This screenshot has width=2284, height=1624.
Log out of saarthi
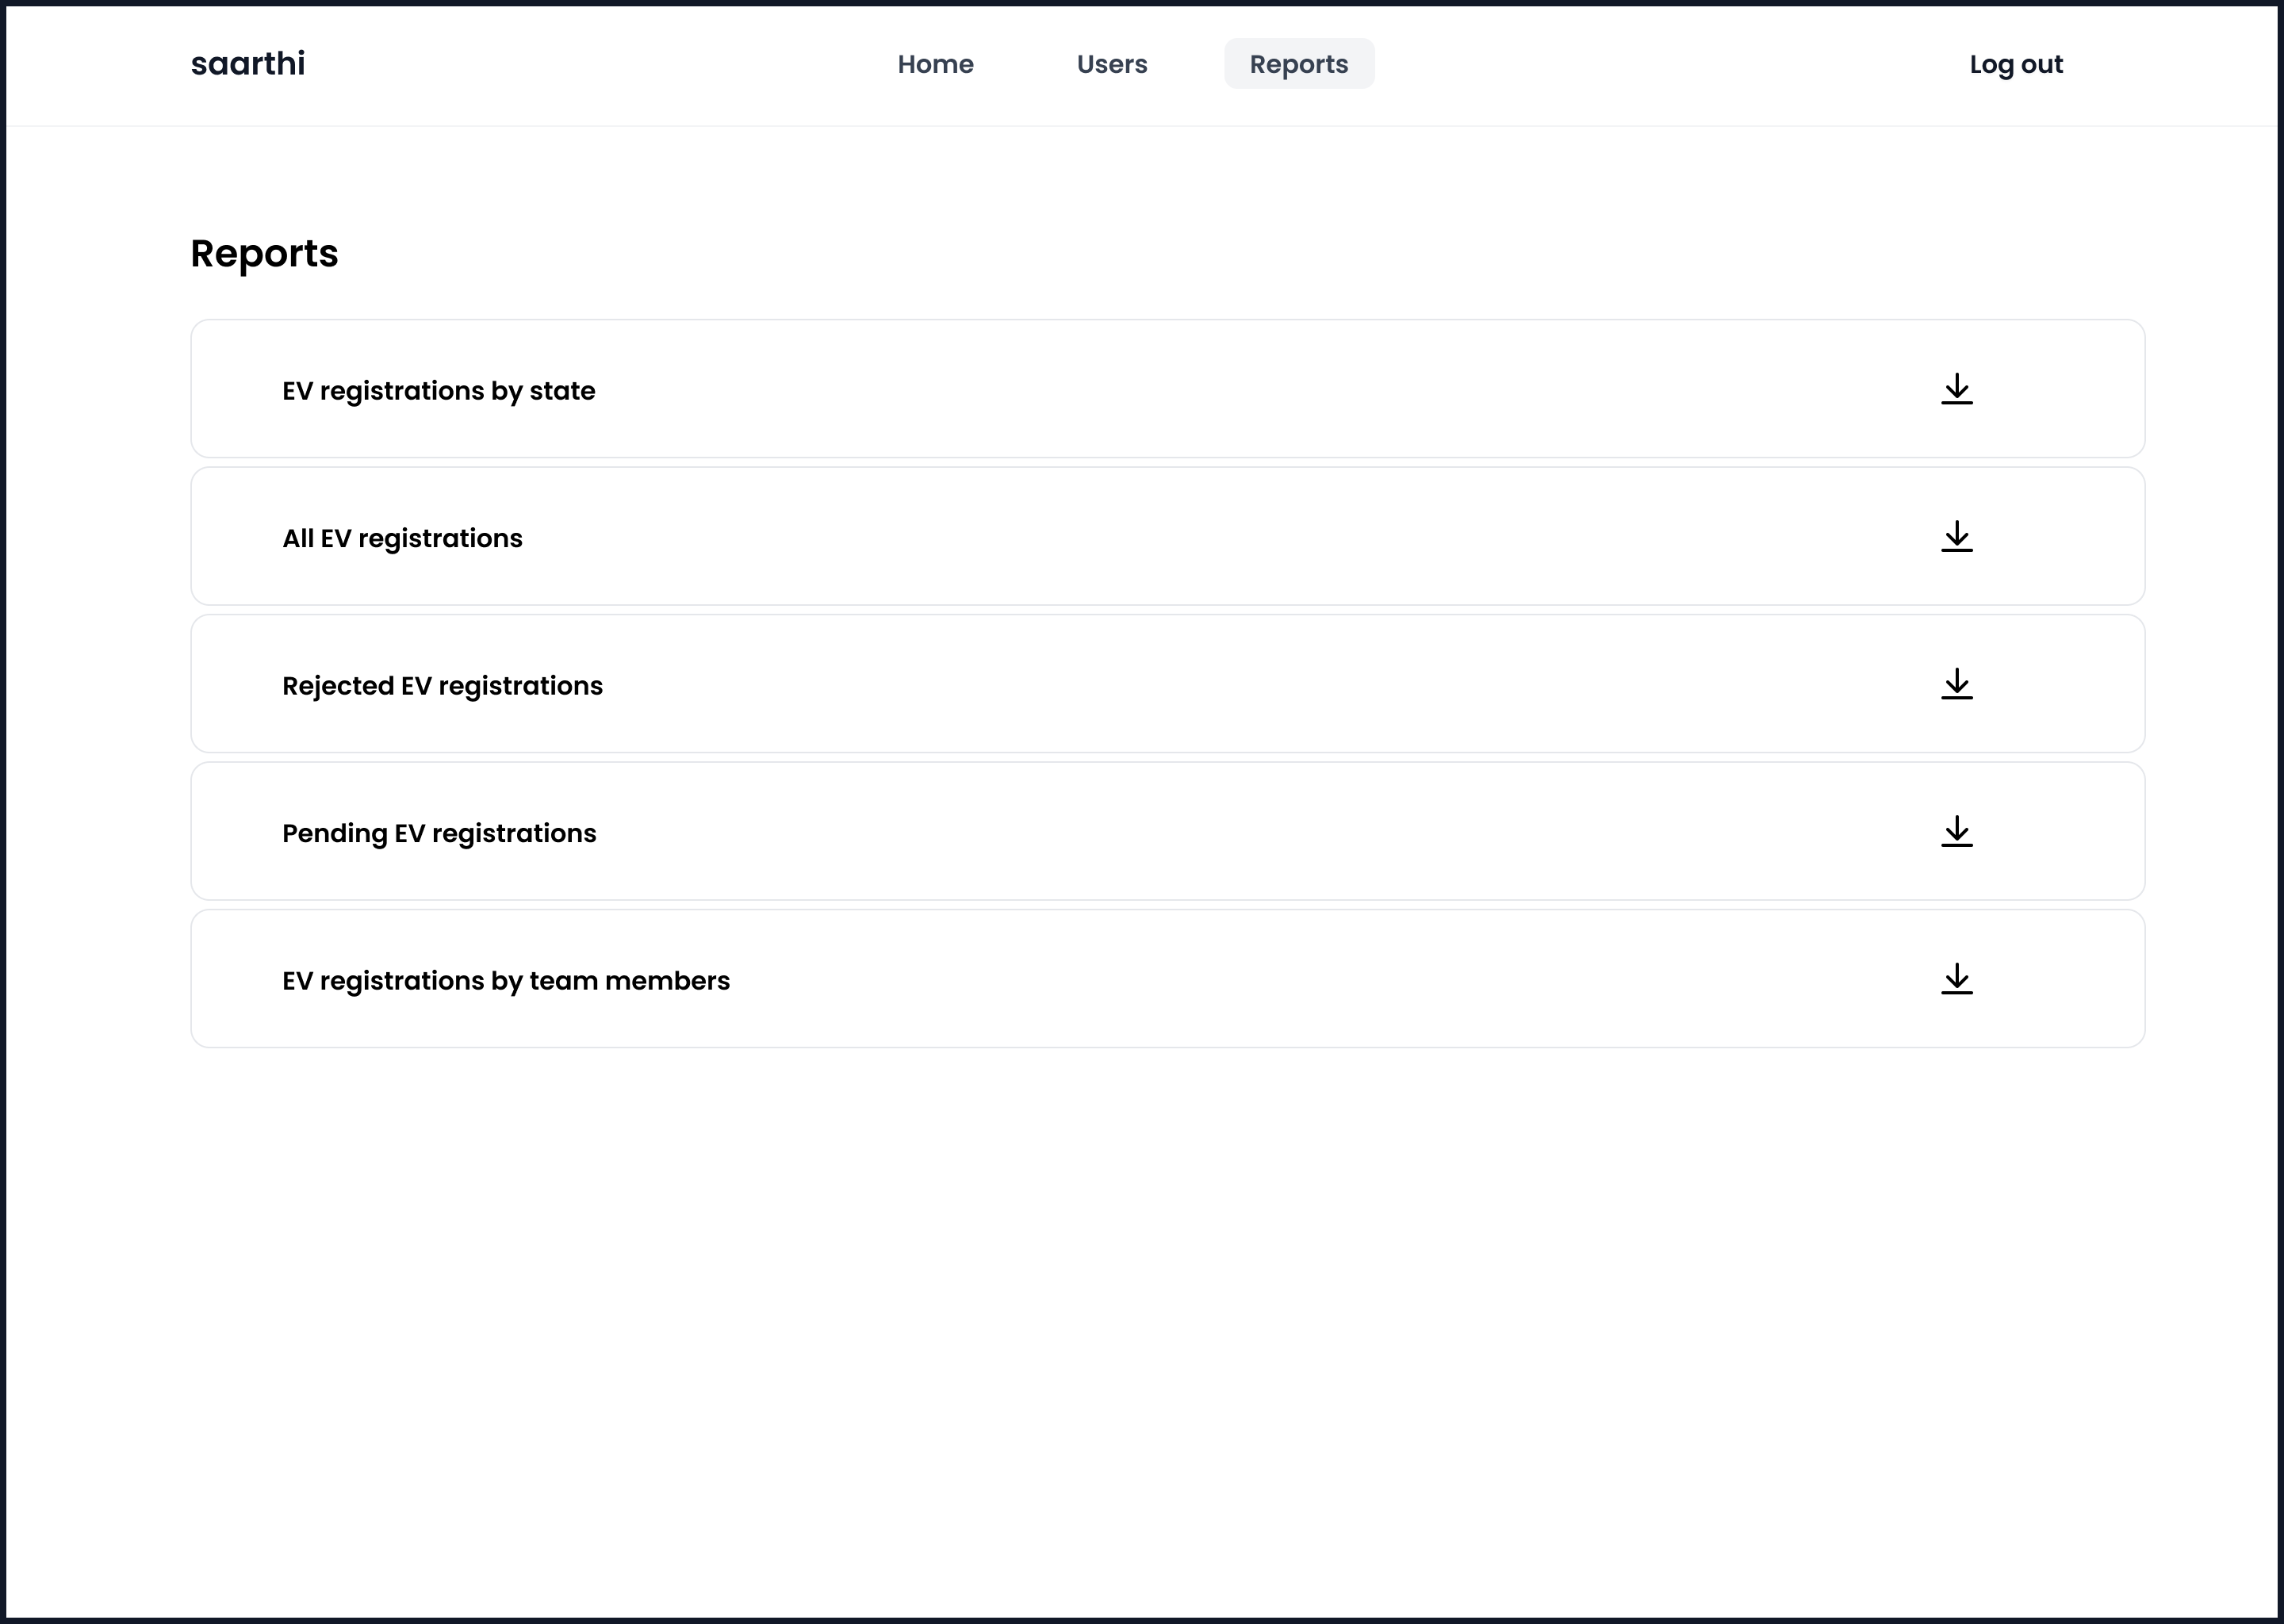pyautogui.click(x=2015, y=64)
